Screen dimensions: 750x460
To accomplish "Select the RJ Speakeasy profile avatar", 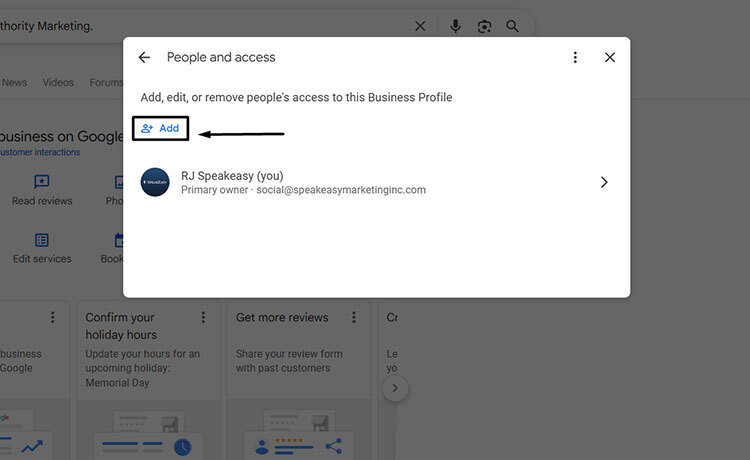I will [155, 182].
